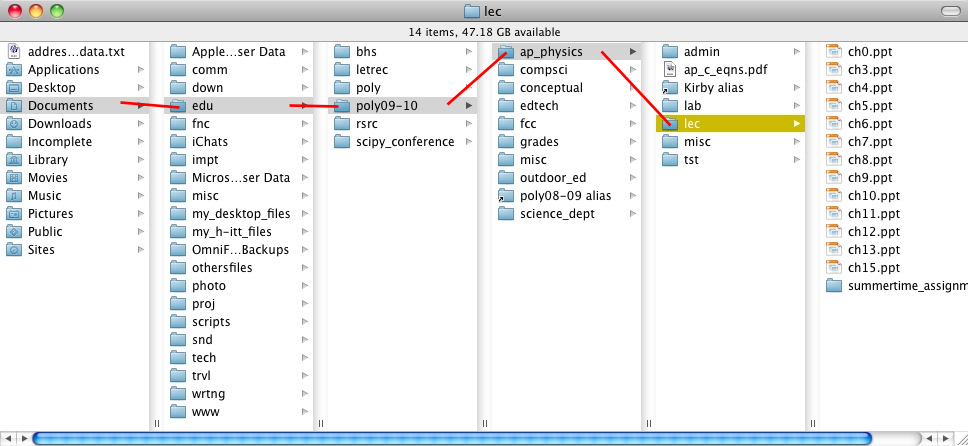The width and height of the screenshot is (968, 446).
Task: Select the iChats folder name
Action: (209, 141)
